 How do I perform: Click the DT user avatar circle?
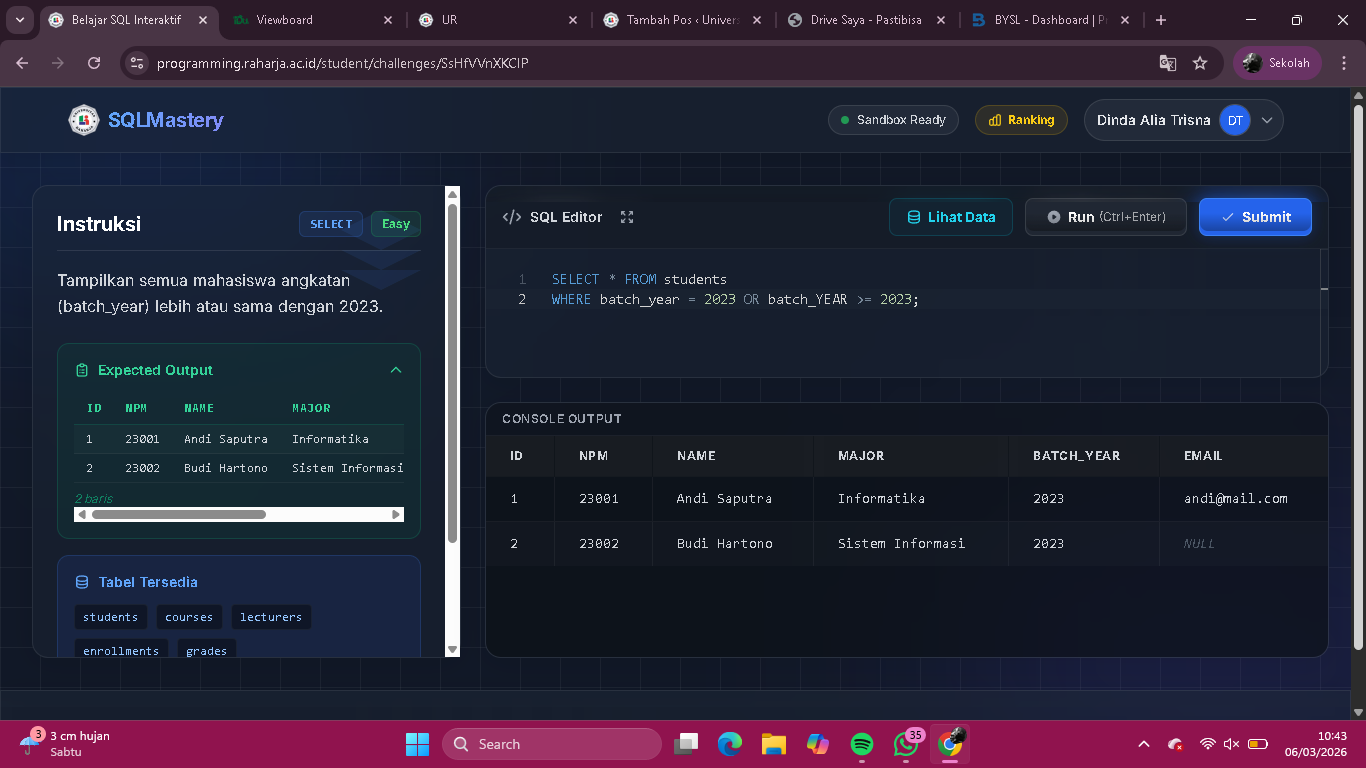click(1235, 120)
